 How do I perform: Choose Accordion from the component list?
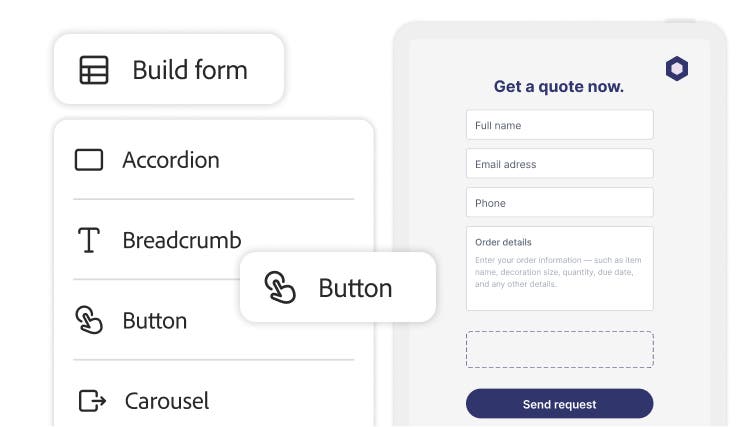[170, 160]
